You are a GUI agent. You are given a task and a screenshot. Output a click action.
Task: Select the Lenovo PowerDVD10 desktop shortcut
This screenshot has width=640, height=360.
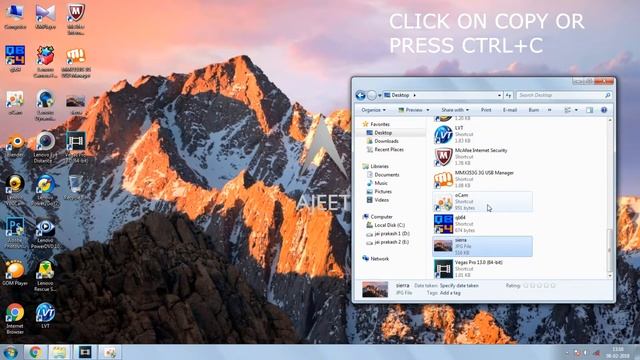(x=45, y=233)
